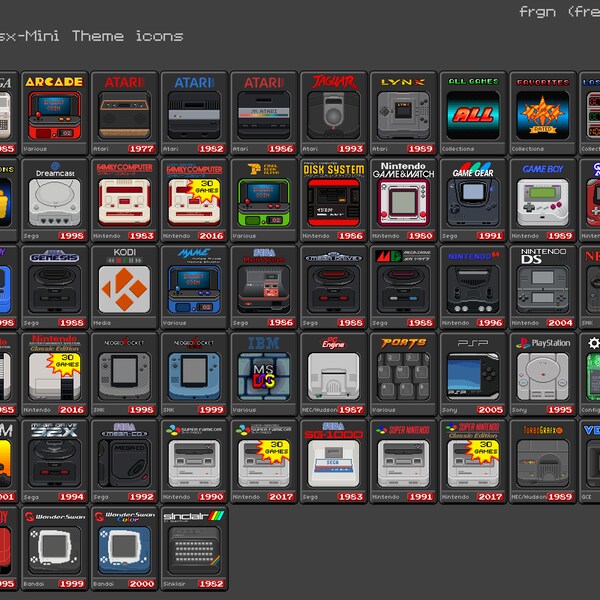Click the Sega Game Gear 1991 icon

pos(473,200)
